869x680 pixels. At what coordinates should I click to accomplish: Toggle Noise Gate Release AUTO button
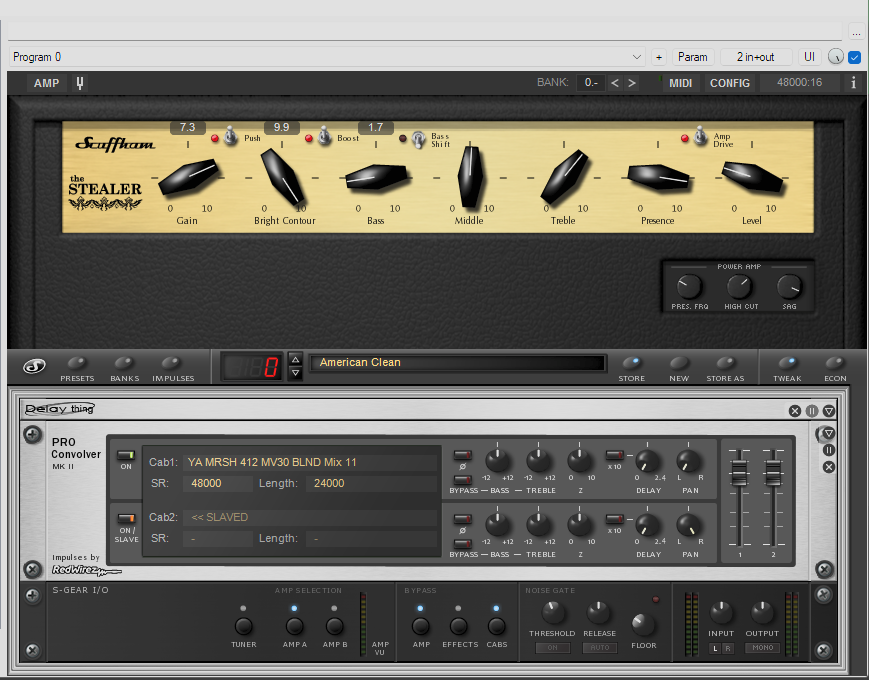click(600, 647)
